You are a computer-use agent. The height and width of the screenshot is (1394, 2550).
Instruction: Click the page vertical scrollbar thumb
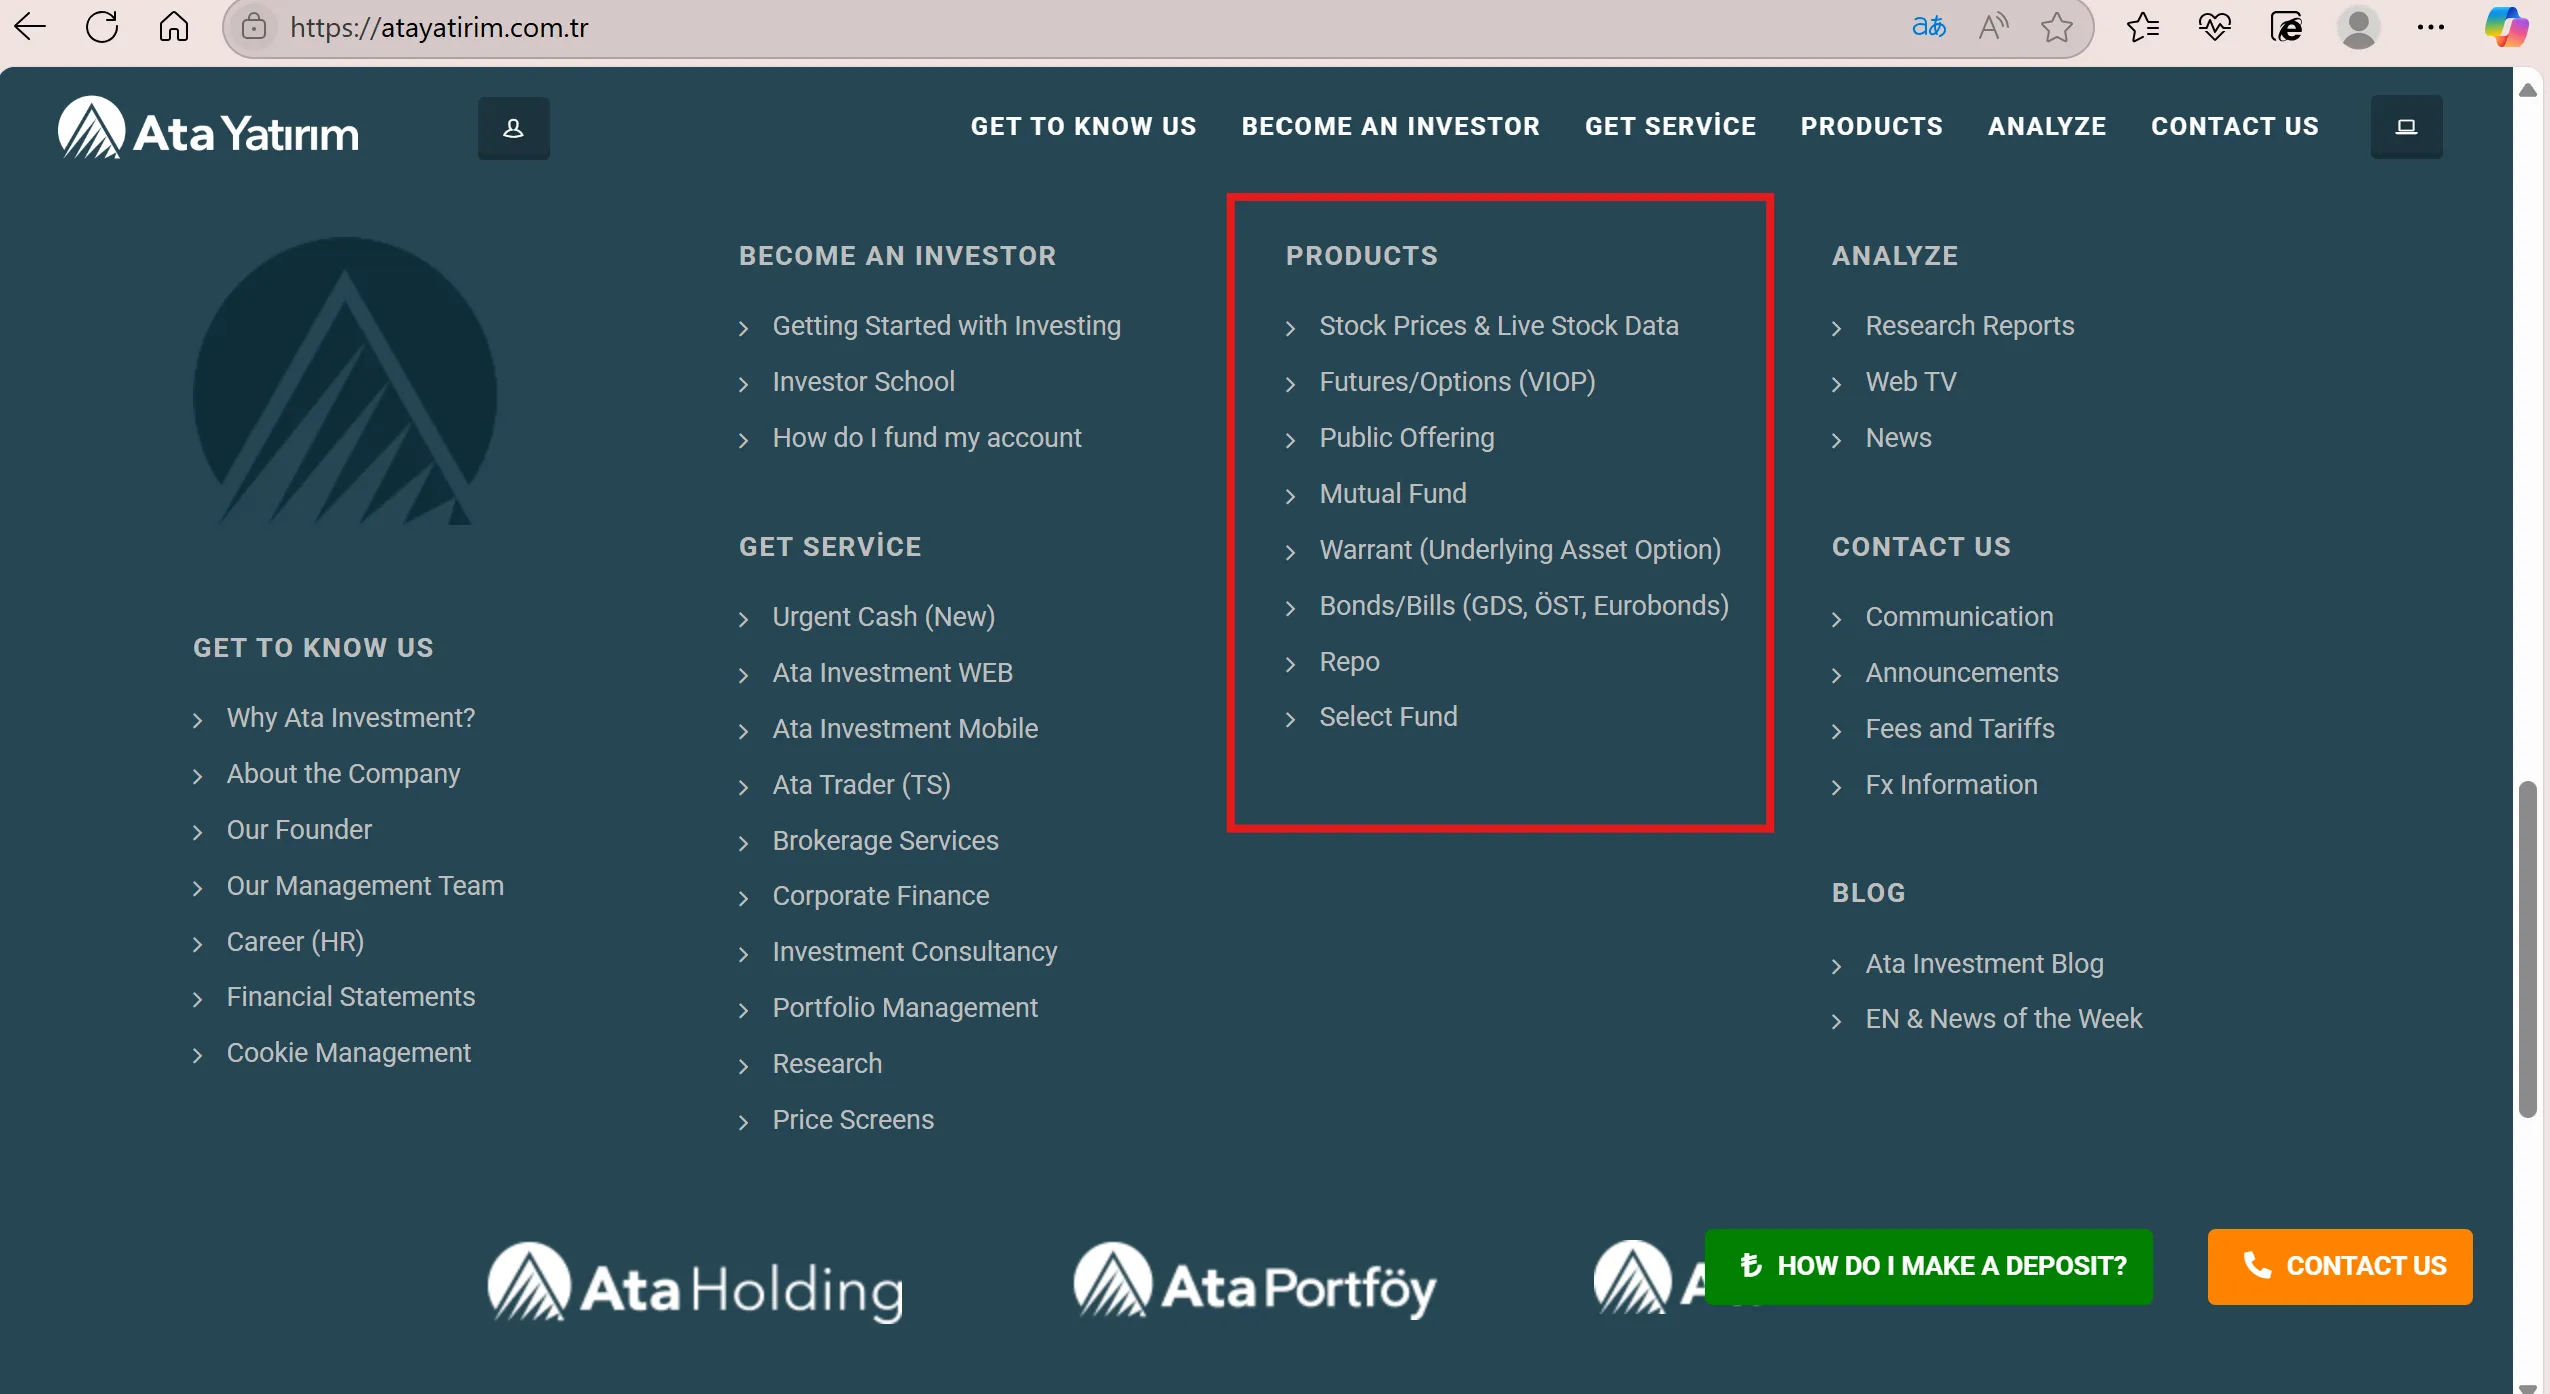2527,949
